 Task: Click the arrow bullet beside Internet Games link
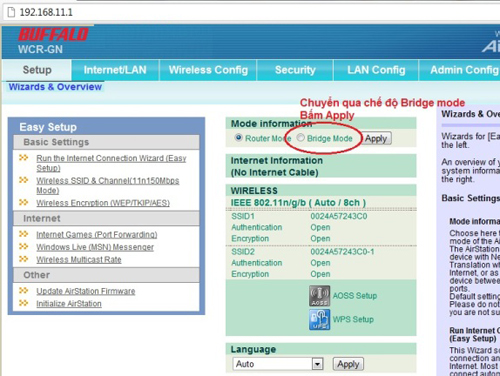[x=23, y=234]
